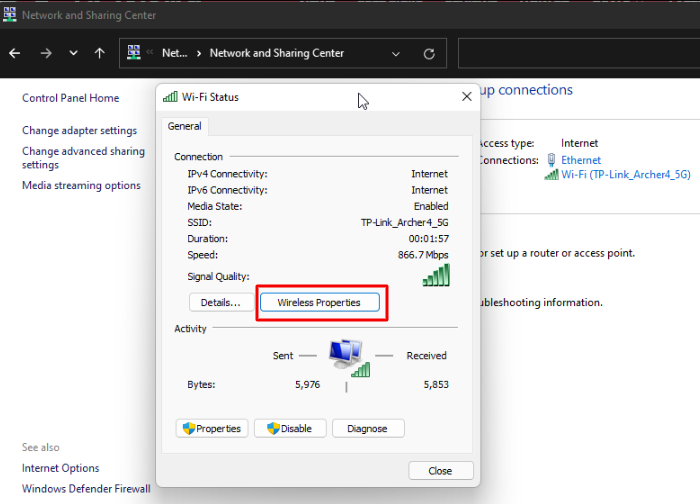
Task: Click the Signal Quality bars icon
Action: point(436,275)
